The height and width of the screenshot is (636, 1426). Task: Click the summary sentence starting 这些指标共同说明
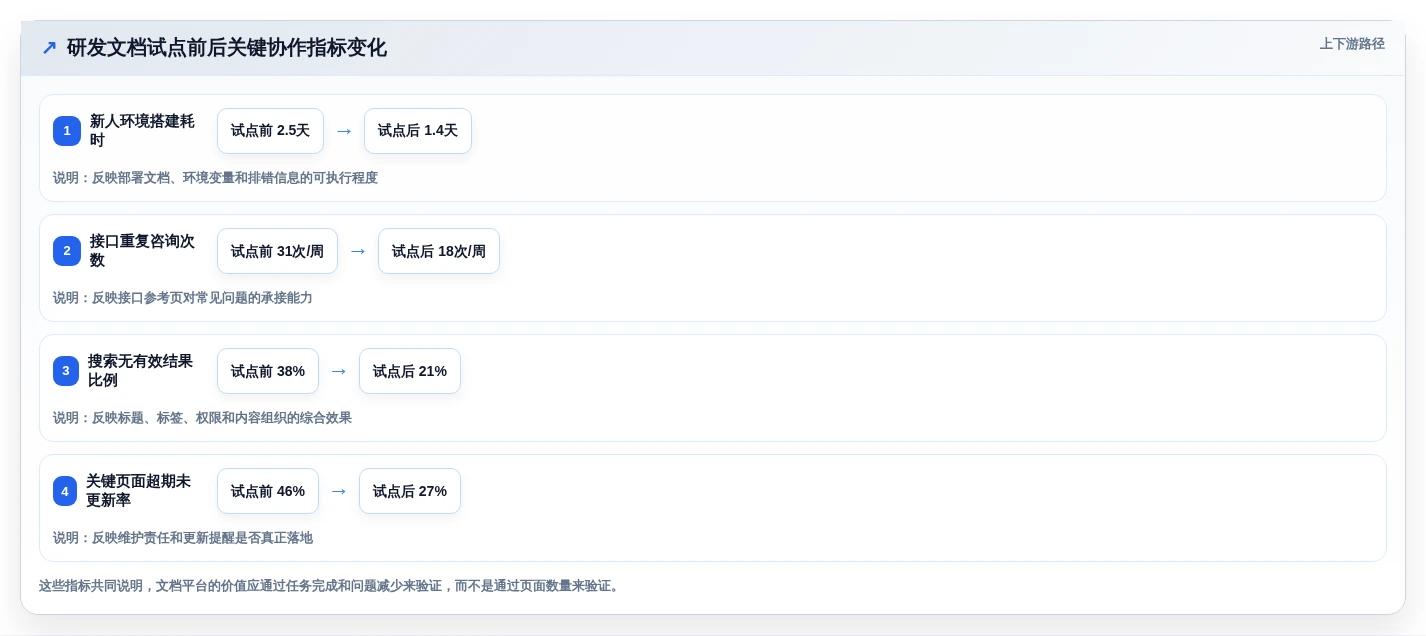pyautogui.click(x=331, y=586)
